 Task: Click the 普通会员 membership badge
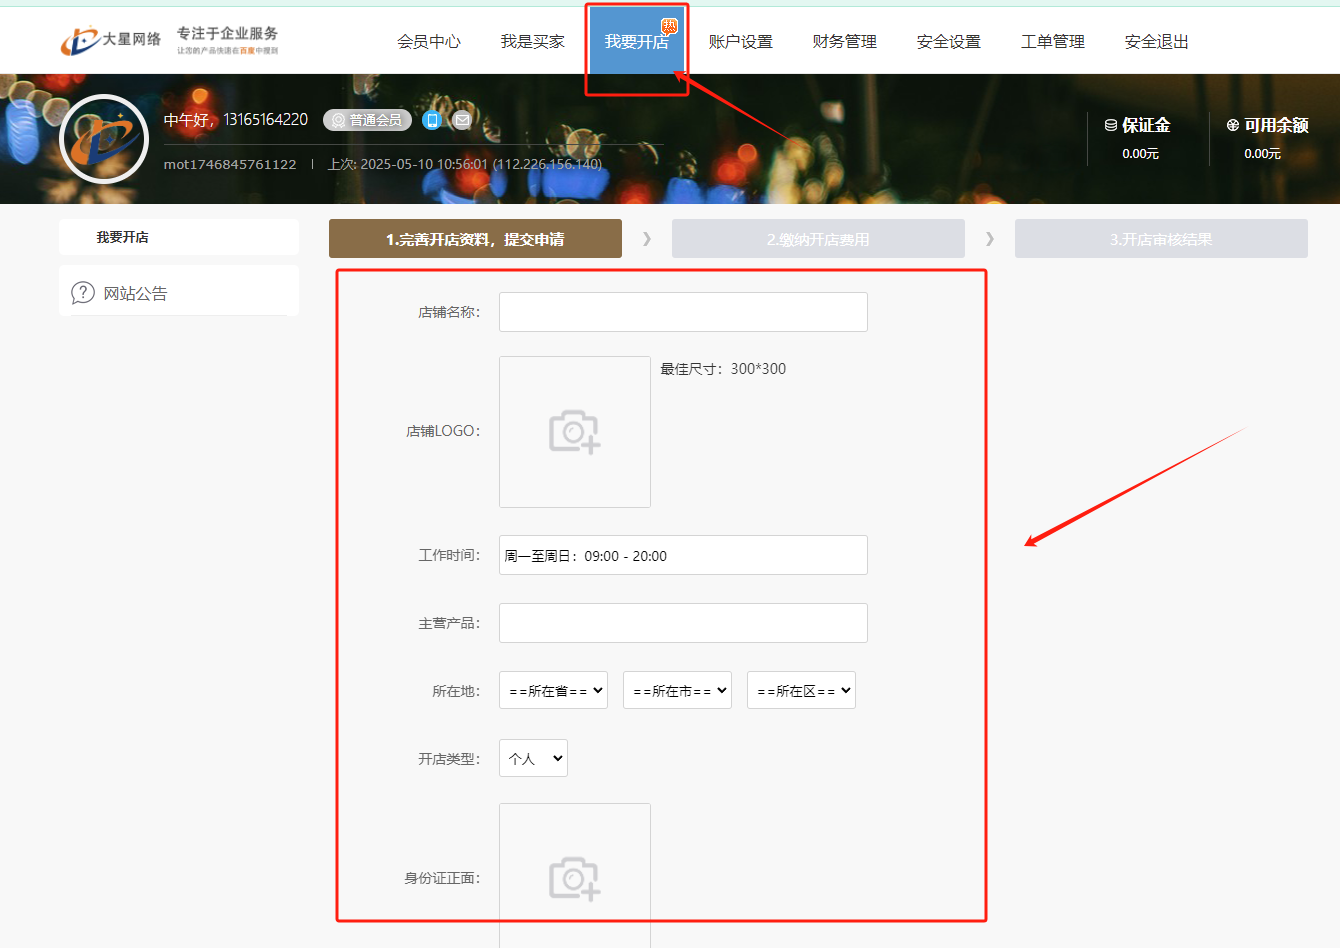pyautogui.click(x=368, y=120)
